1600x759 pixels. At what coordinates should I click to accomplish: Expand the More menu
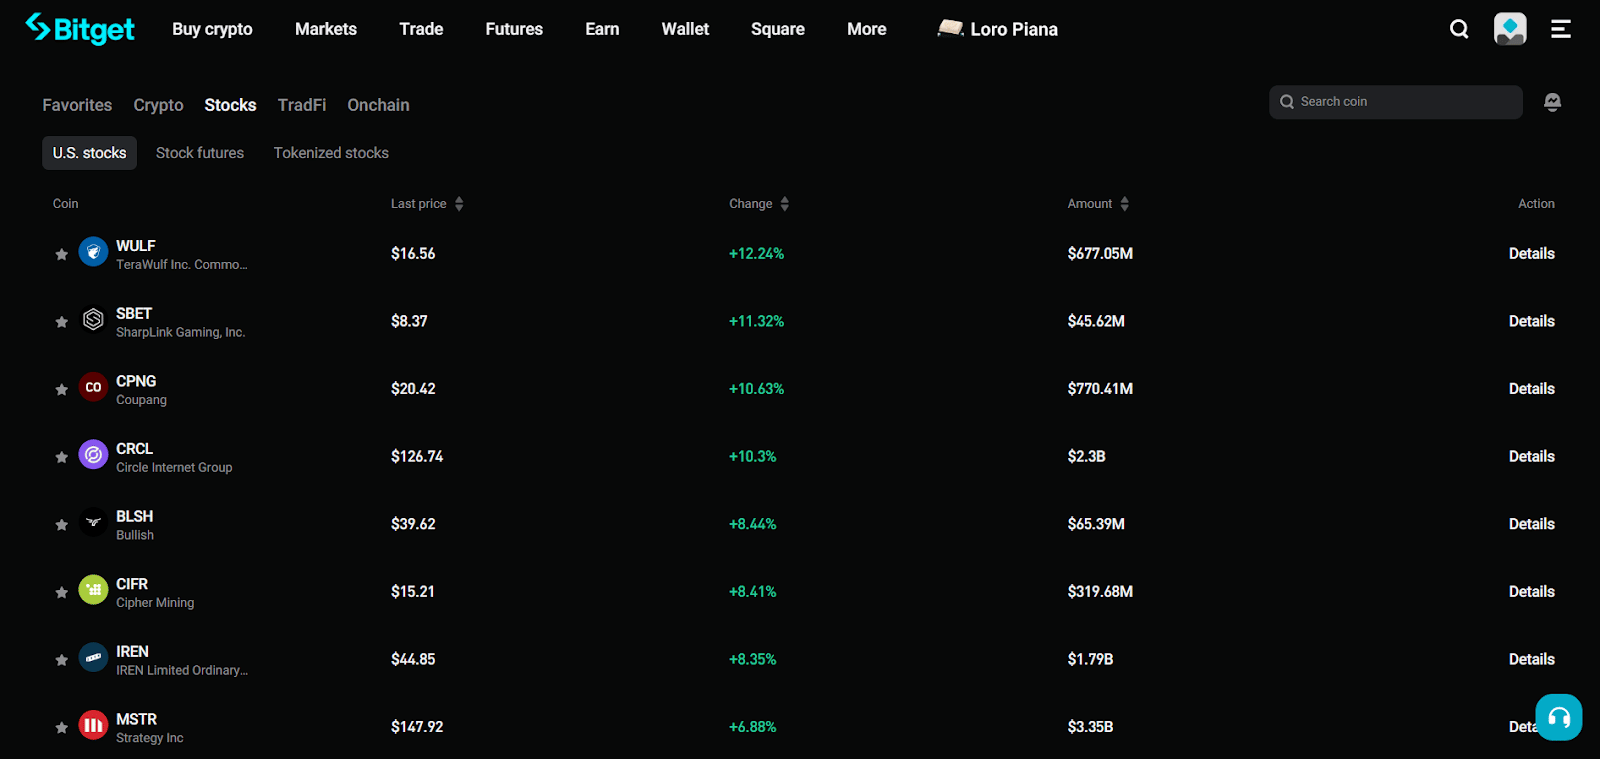867,29
